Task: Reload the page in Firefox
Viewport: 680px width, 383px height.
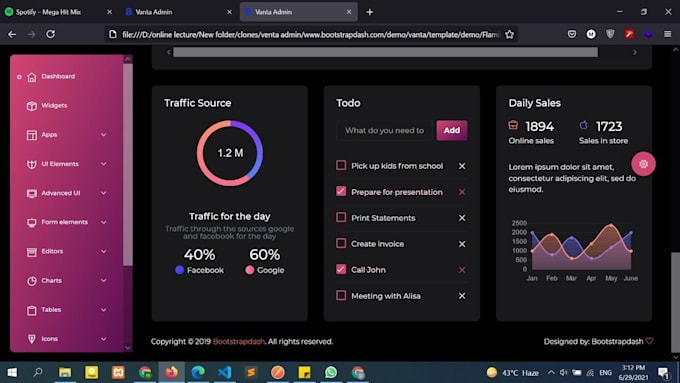Action: tap(51, 34)
